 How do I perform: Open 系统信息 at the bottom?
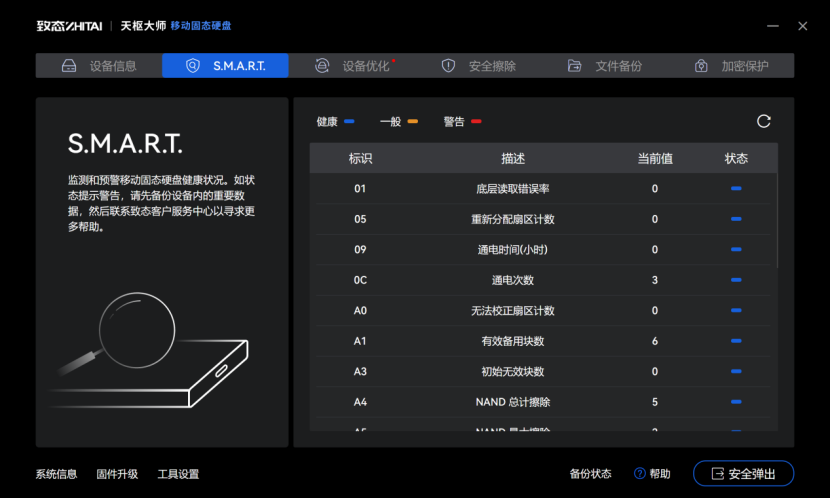click(56, 474)
